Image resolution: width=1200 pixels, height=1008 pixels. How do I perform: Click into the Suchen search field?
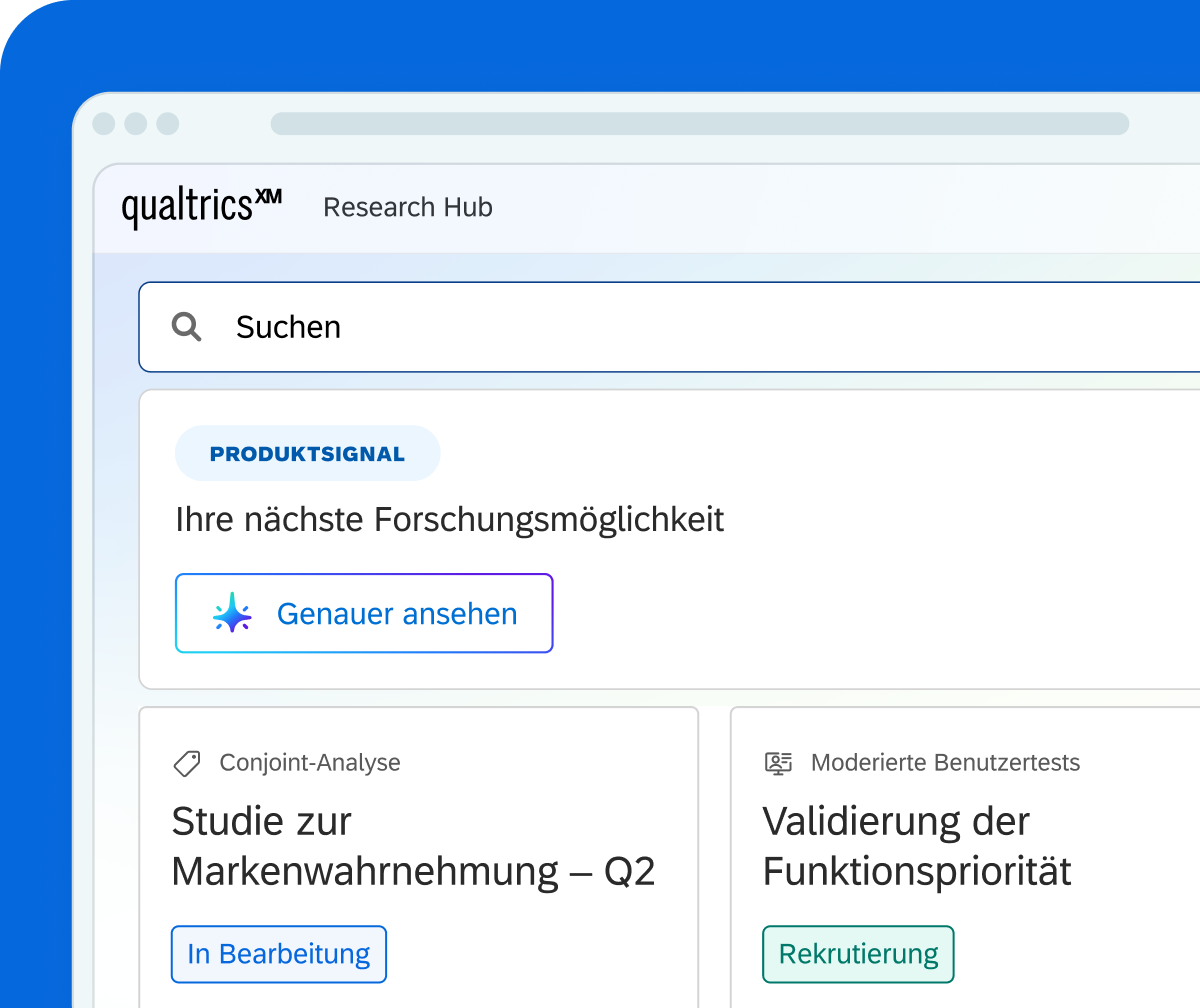click(x=669, y=327)
